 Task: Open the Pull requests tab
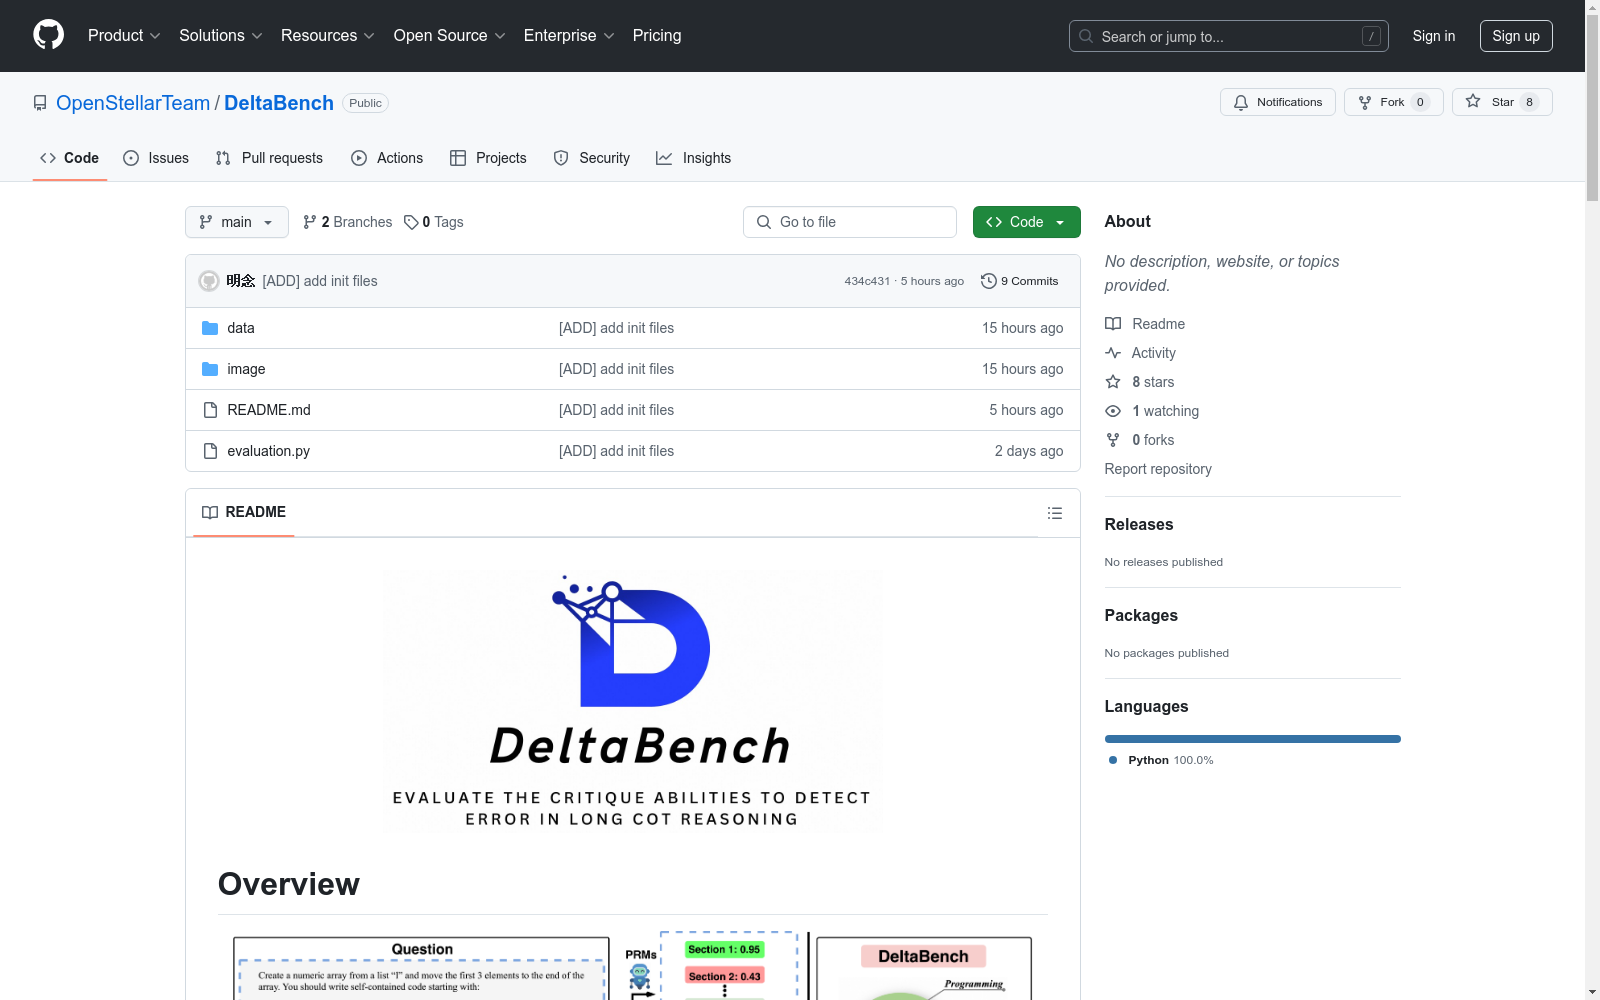(269, 158)
